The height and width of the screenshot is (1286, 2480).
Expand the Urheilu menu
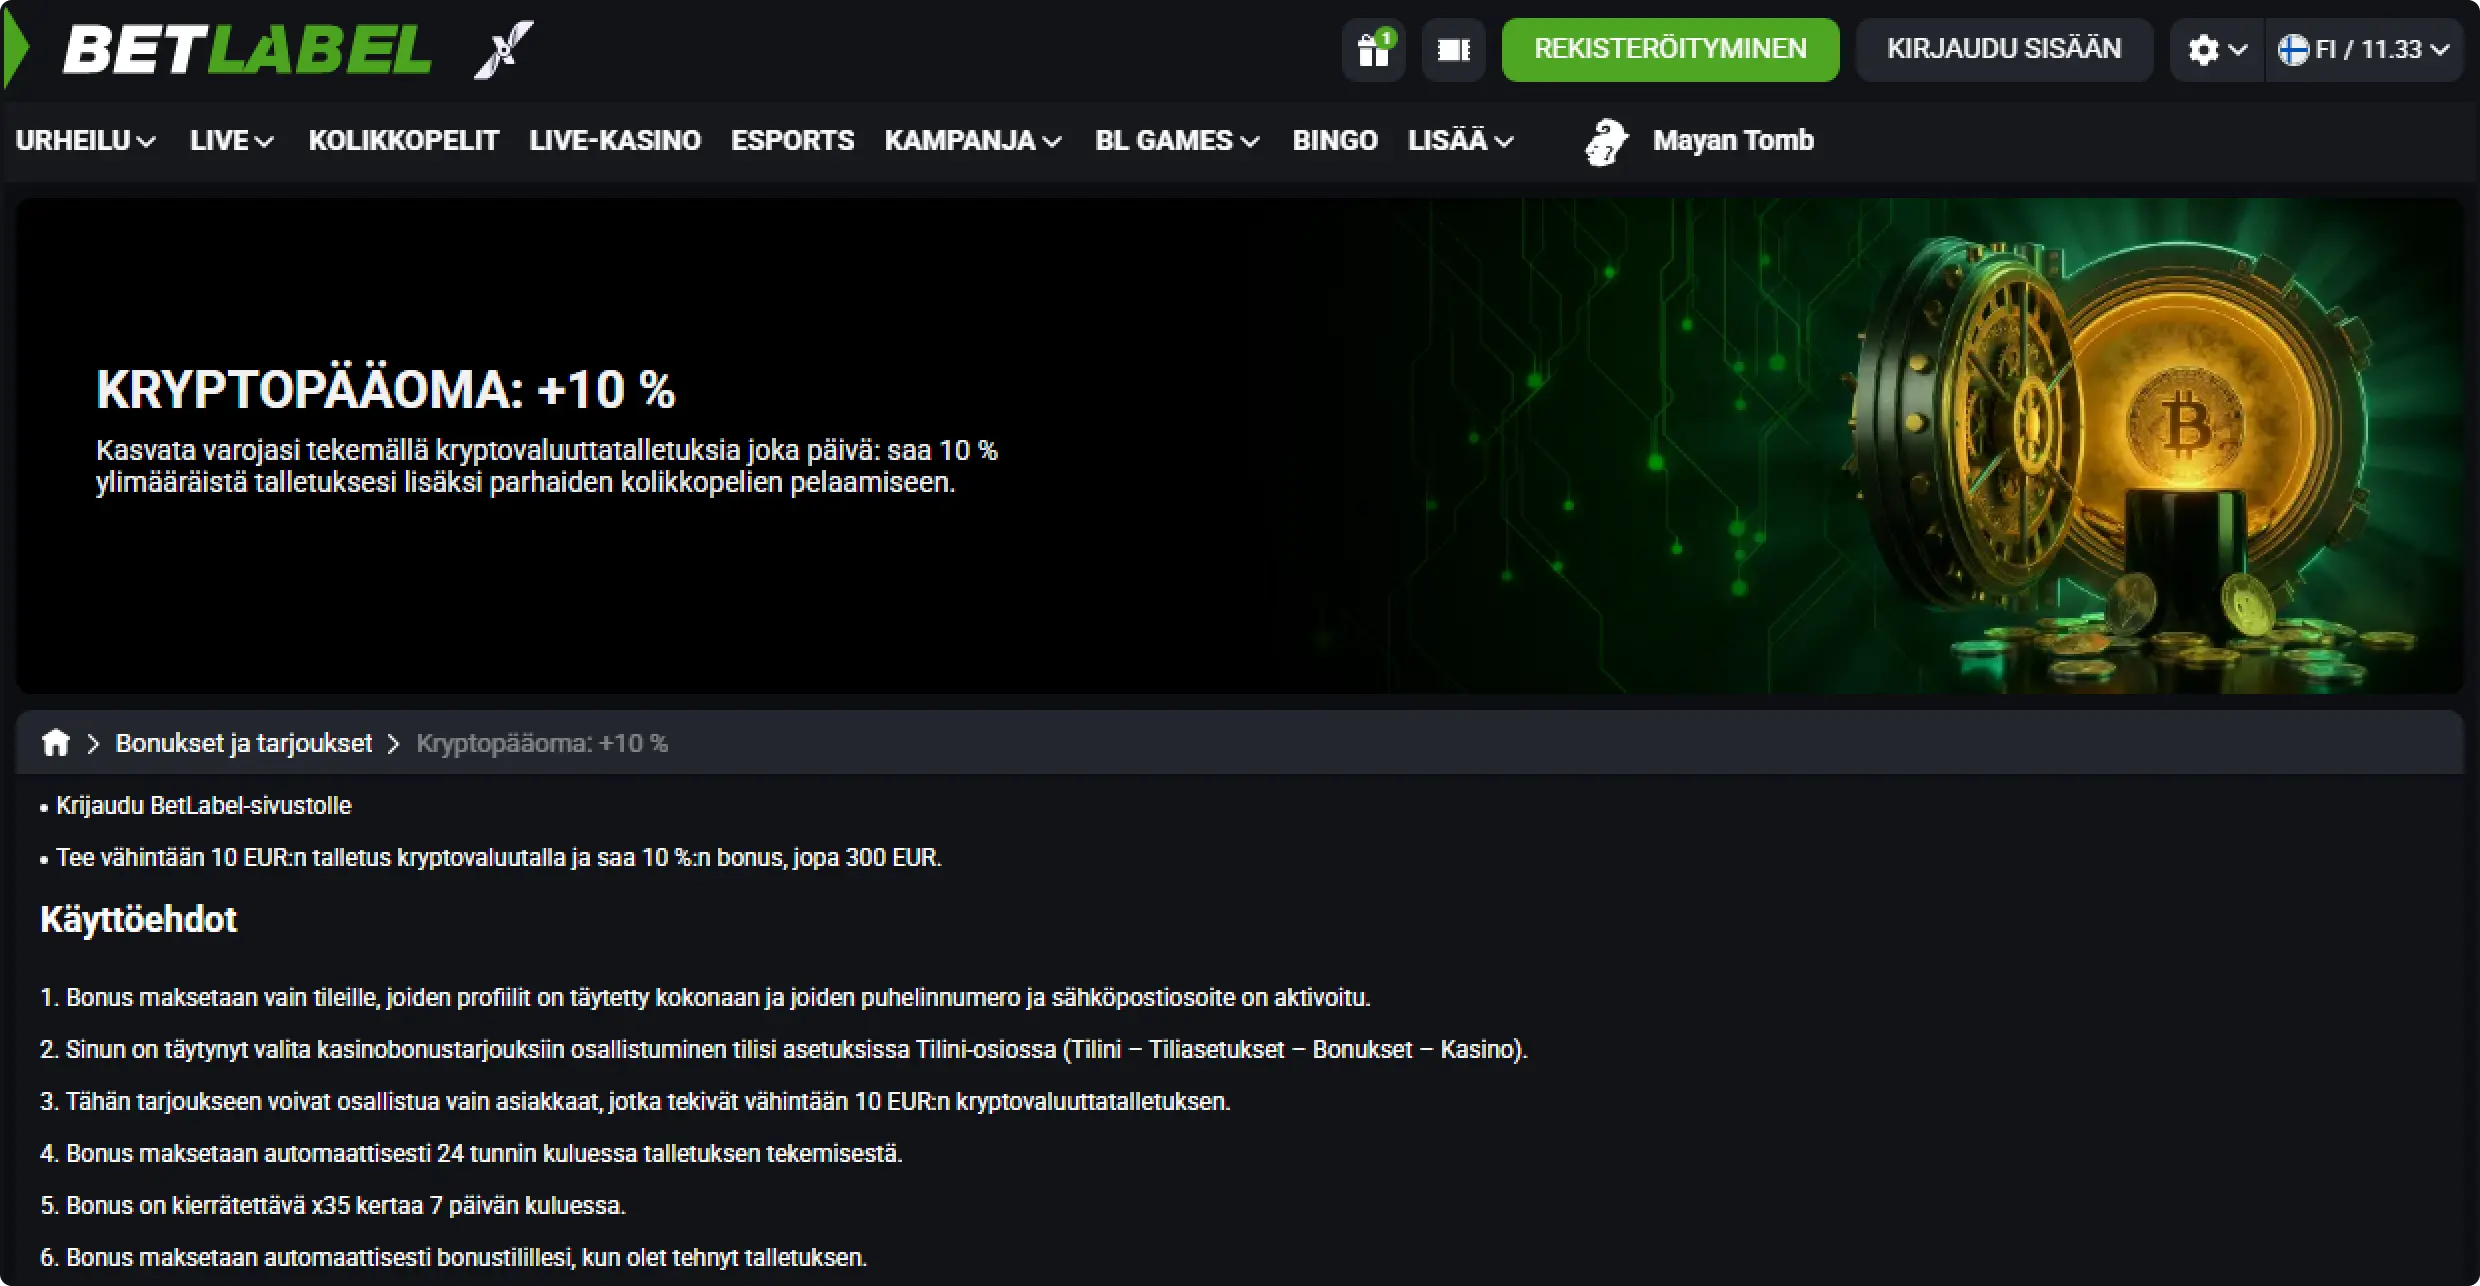[x=86, y=141]
